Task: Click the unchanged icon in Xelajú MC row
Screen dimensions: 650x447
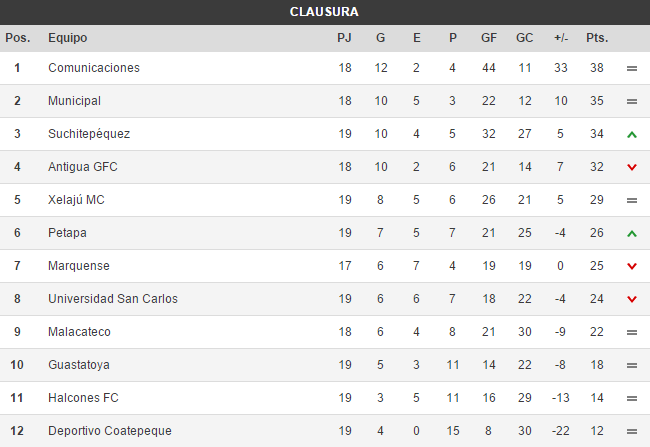Action: click(x=631, y=200)
